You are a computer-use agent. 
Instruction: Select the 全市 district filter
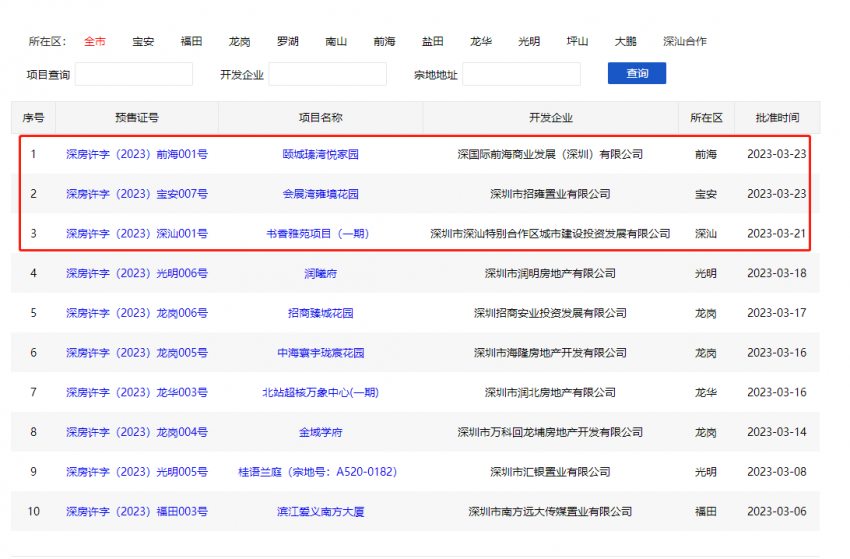point(94,41)
